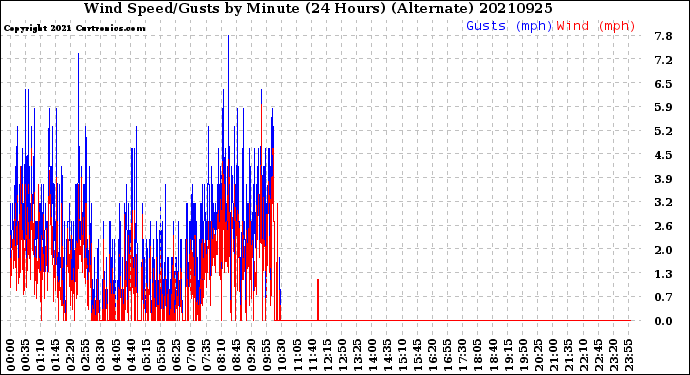Click the 23:55 time axis label
Image resolution: width=690 pixels, height=375 pixels.
click(x=628, y=355)
